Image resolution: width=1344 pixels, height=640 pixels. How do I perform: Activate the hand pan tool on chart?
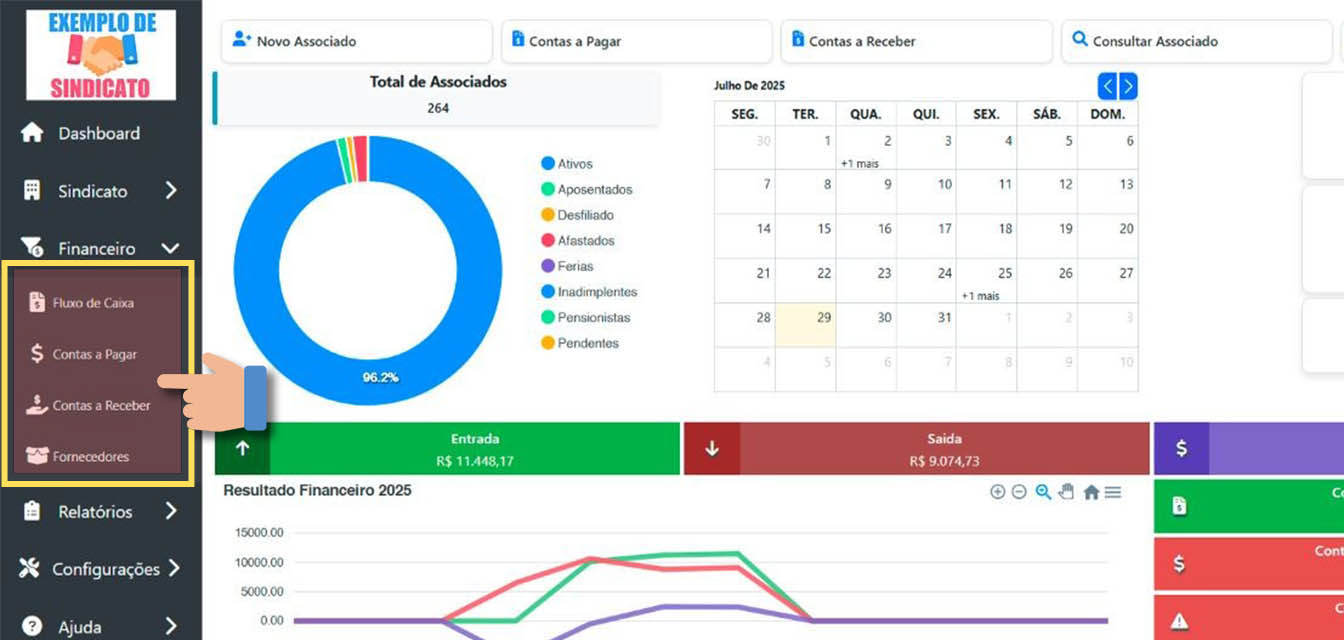click(1066, 492)
